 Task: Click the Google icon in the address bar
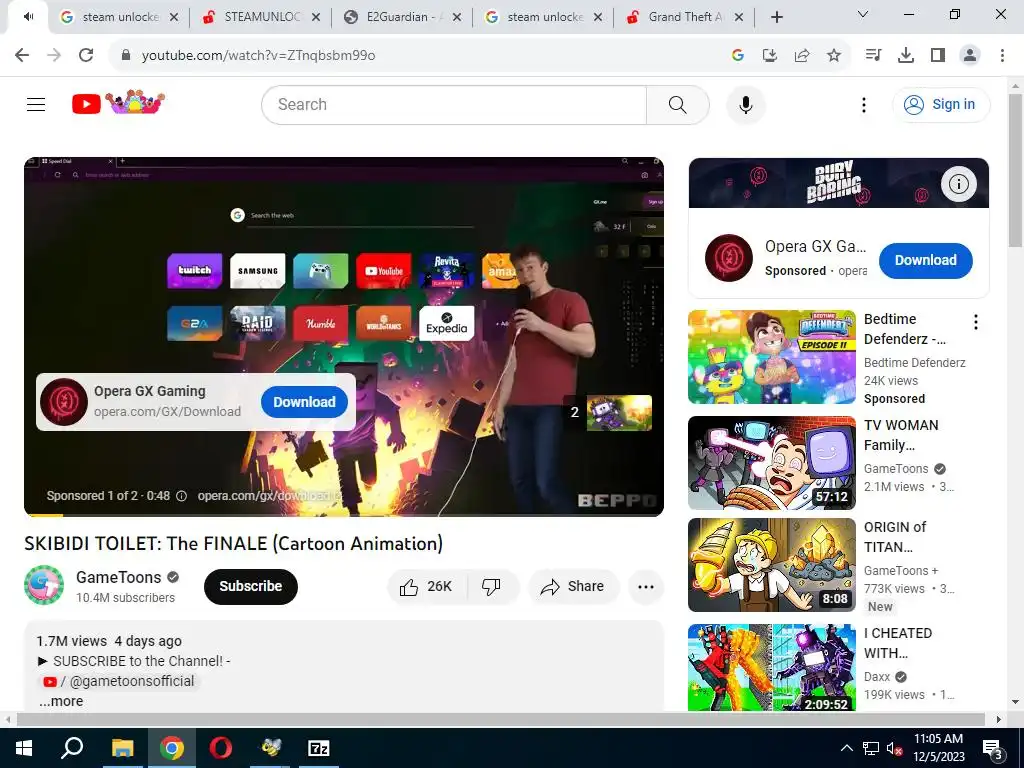[737, 55]
